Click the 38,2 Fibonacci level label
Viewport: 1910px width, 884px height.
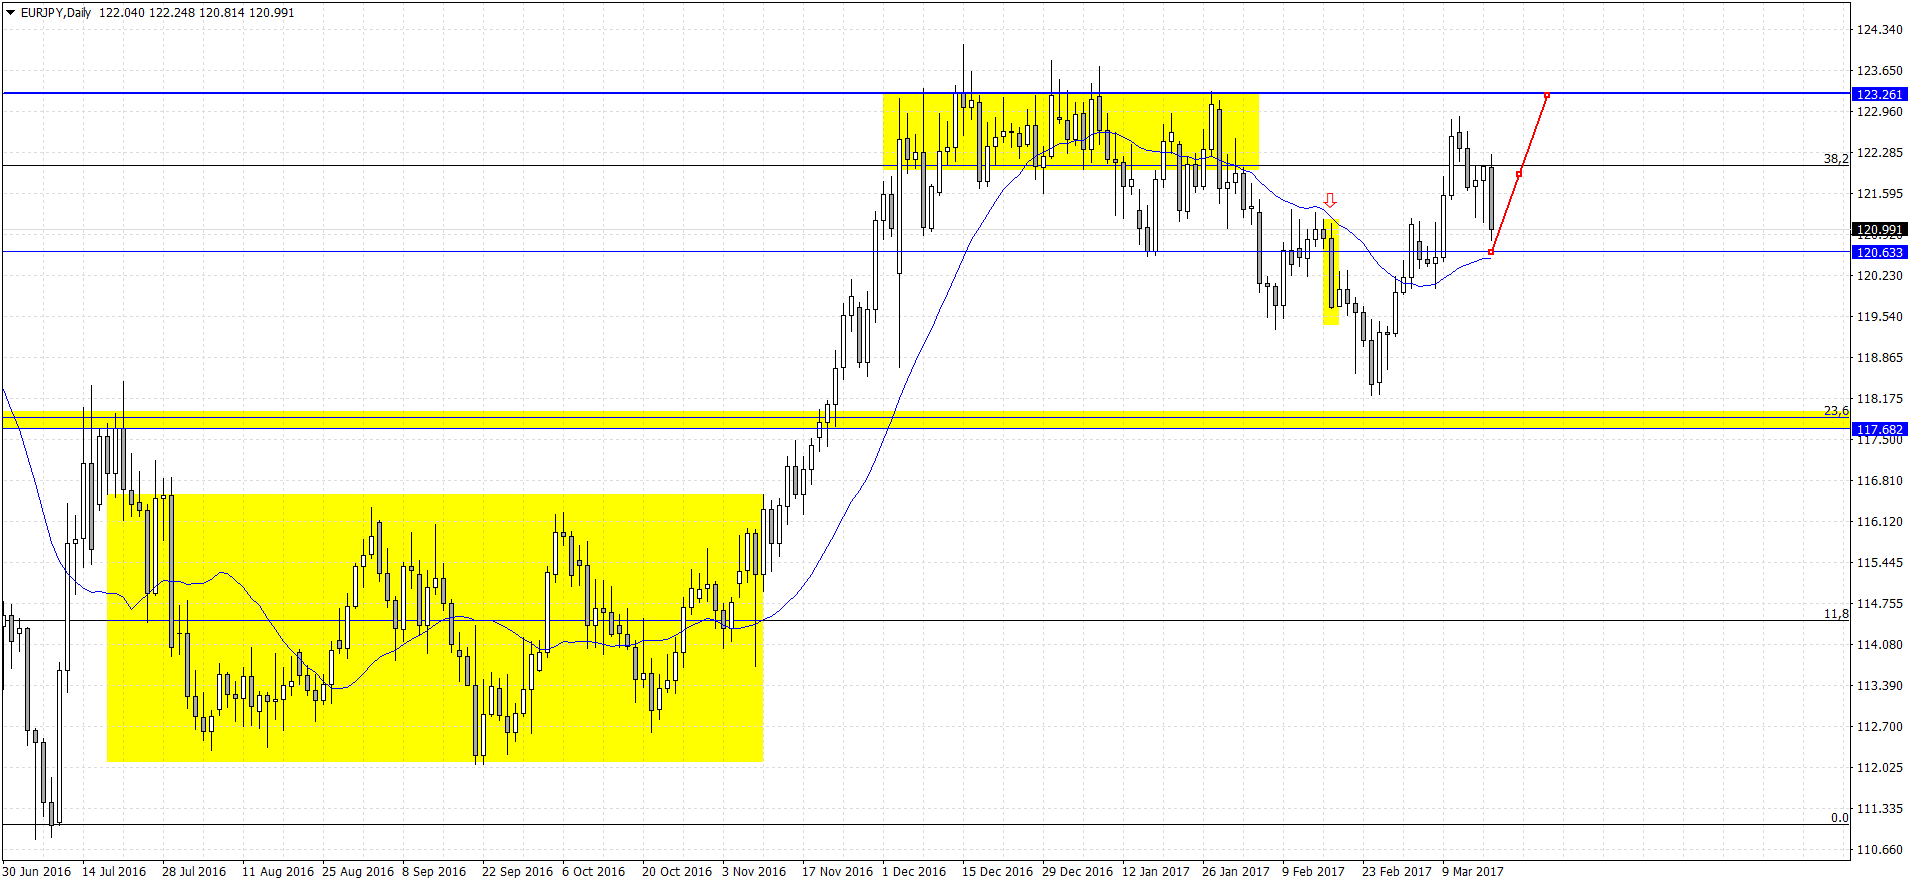click(1836, 159)
